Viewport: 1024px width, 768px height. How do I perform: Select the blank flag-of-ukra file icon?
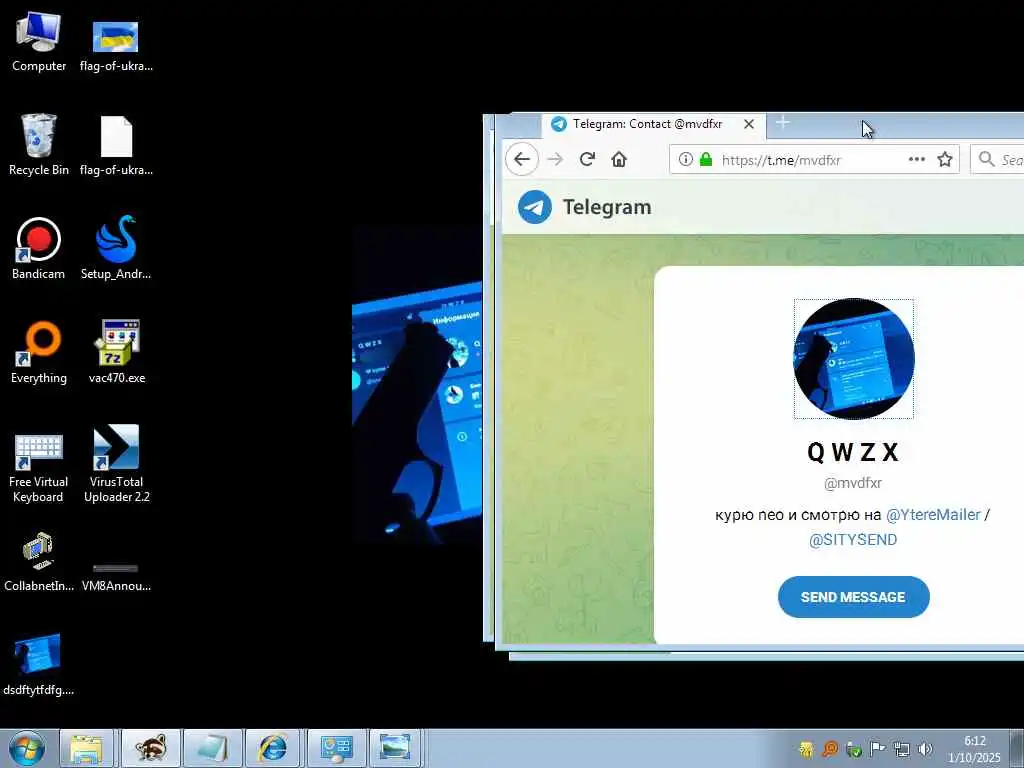point(116,146)
